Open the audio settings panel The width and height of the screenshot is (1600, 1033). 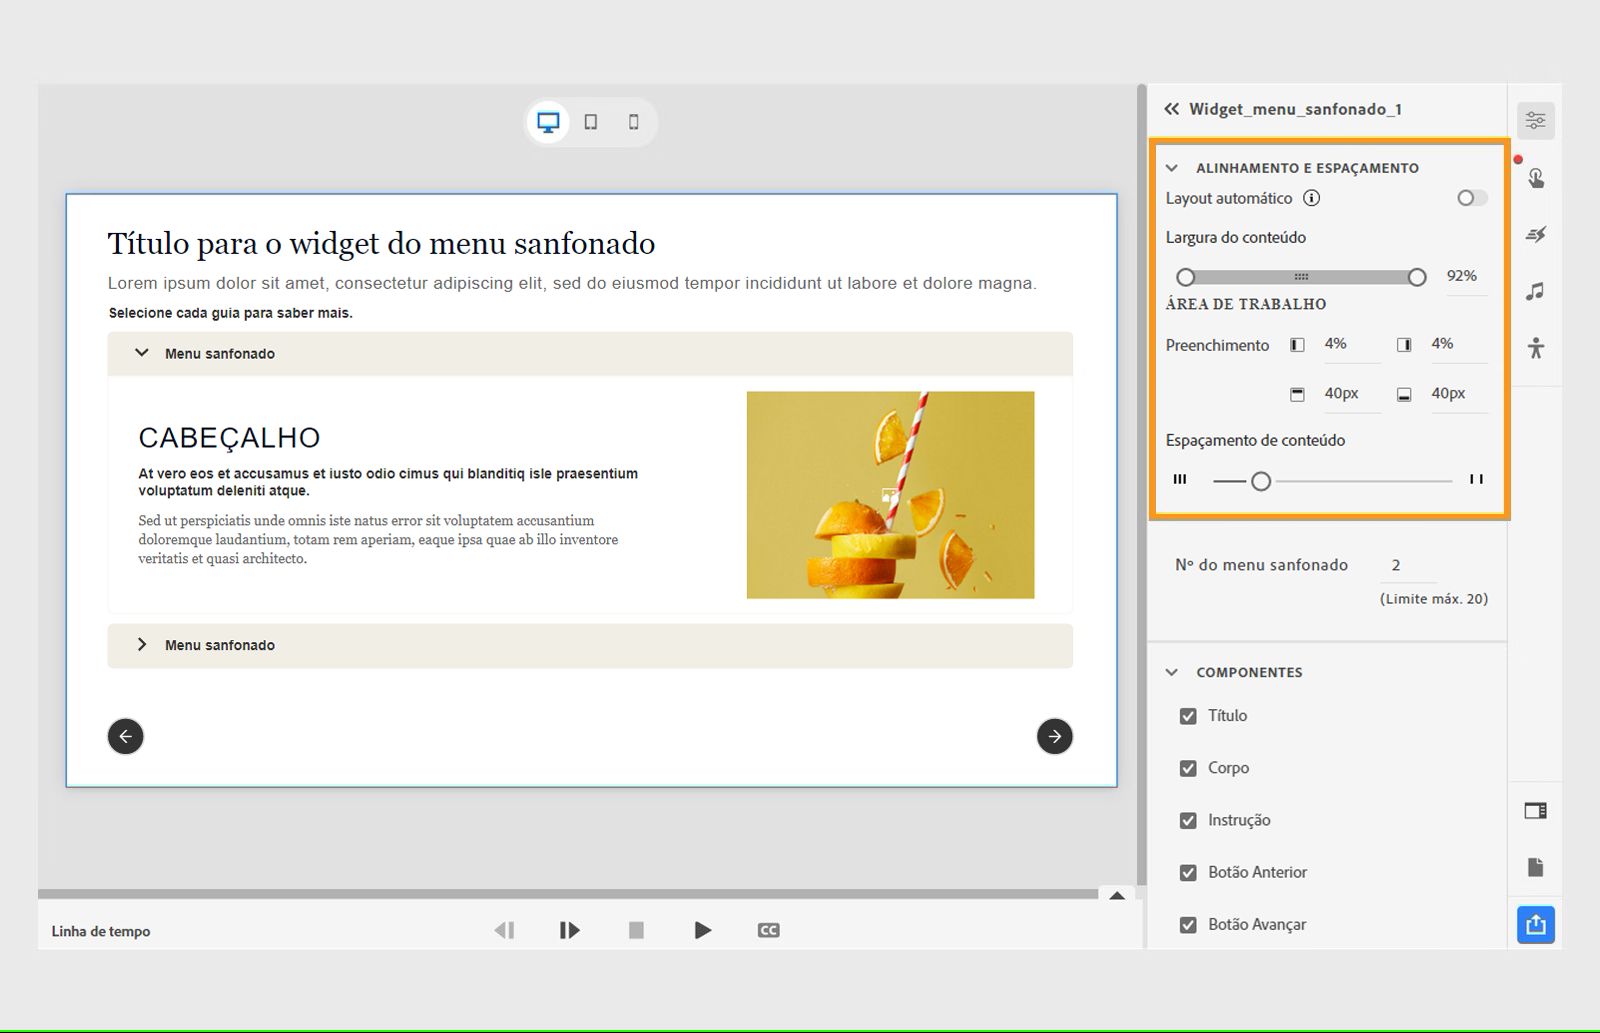(x=1536, y=291)
